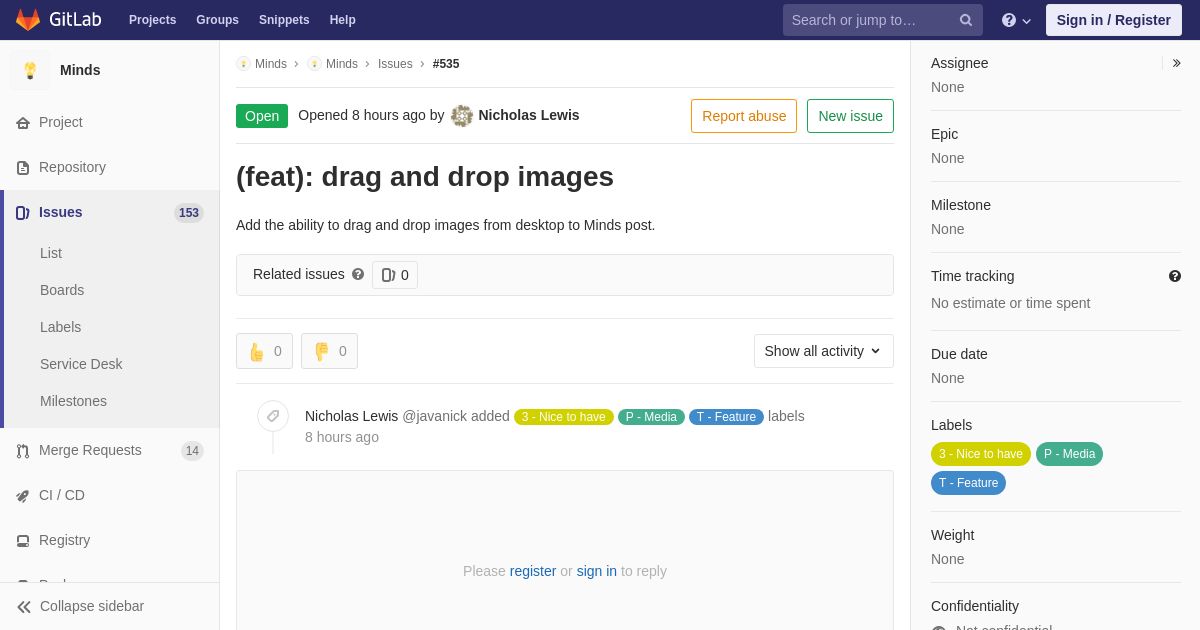The image size is (1200, 630).
Task: Select List under Issues
Action: [x=51, y=253]
